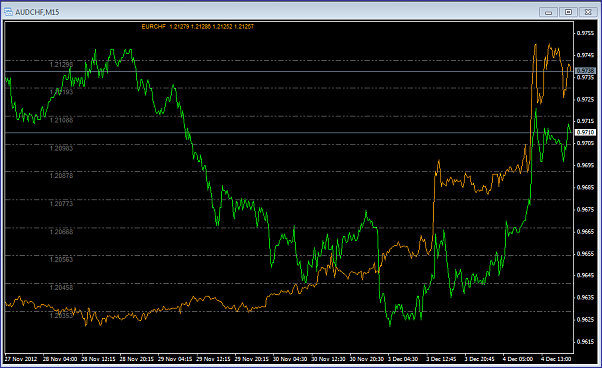Click the 0.9745 price scale label
The height and width of the screenshot is (368, 602).
click(x=585, y=55)
